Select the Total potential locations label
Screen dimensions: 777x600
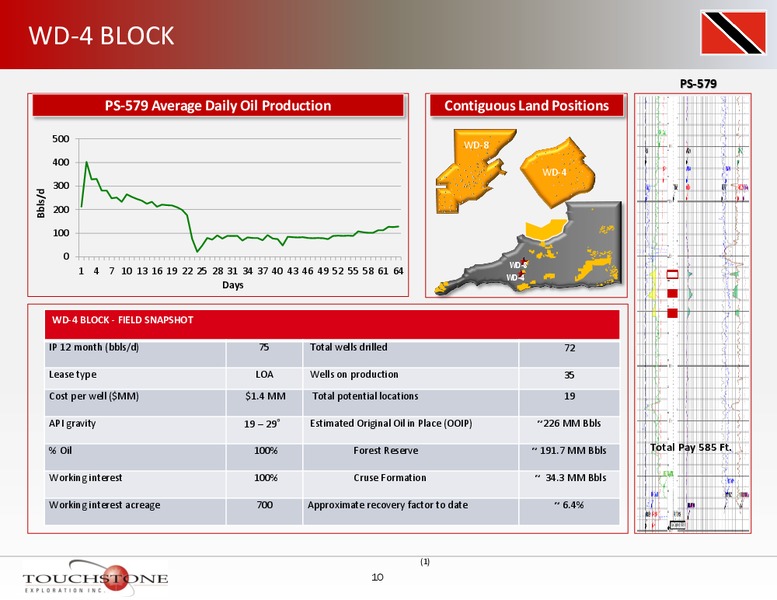click(365, 396)
